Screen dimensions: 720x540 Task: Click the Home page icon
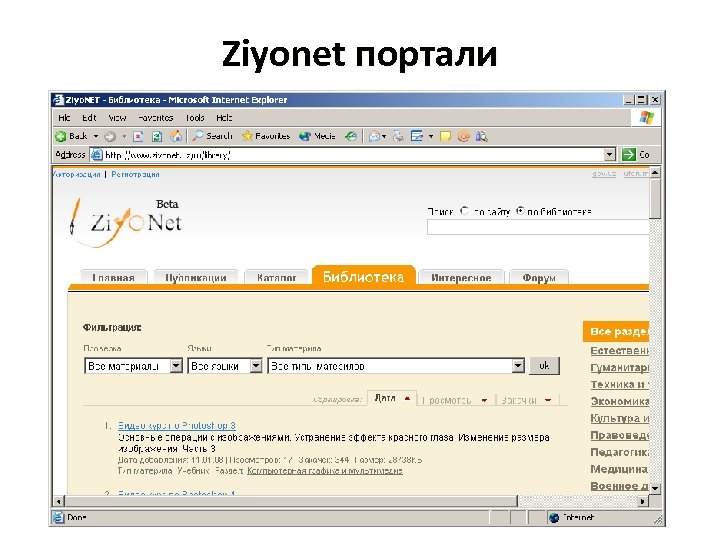pyautogui.click(x=176, y=136)
